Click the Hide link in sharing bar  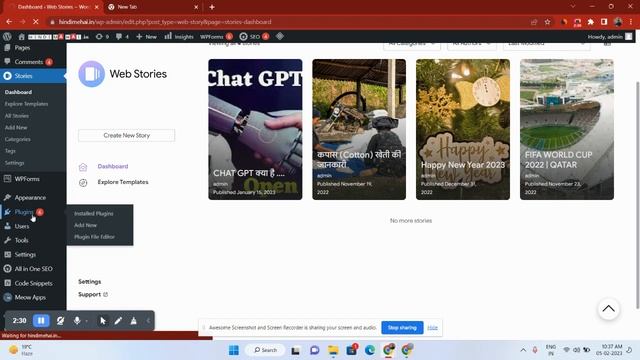[x=432, y=327]
